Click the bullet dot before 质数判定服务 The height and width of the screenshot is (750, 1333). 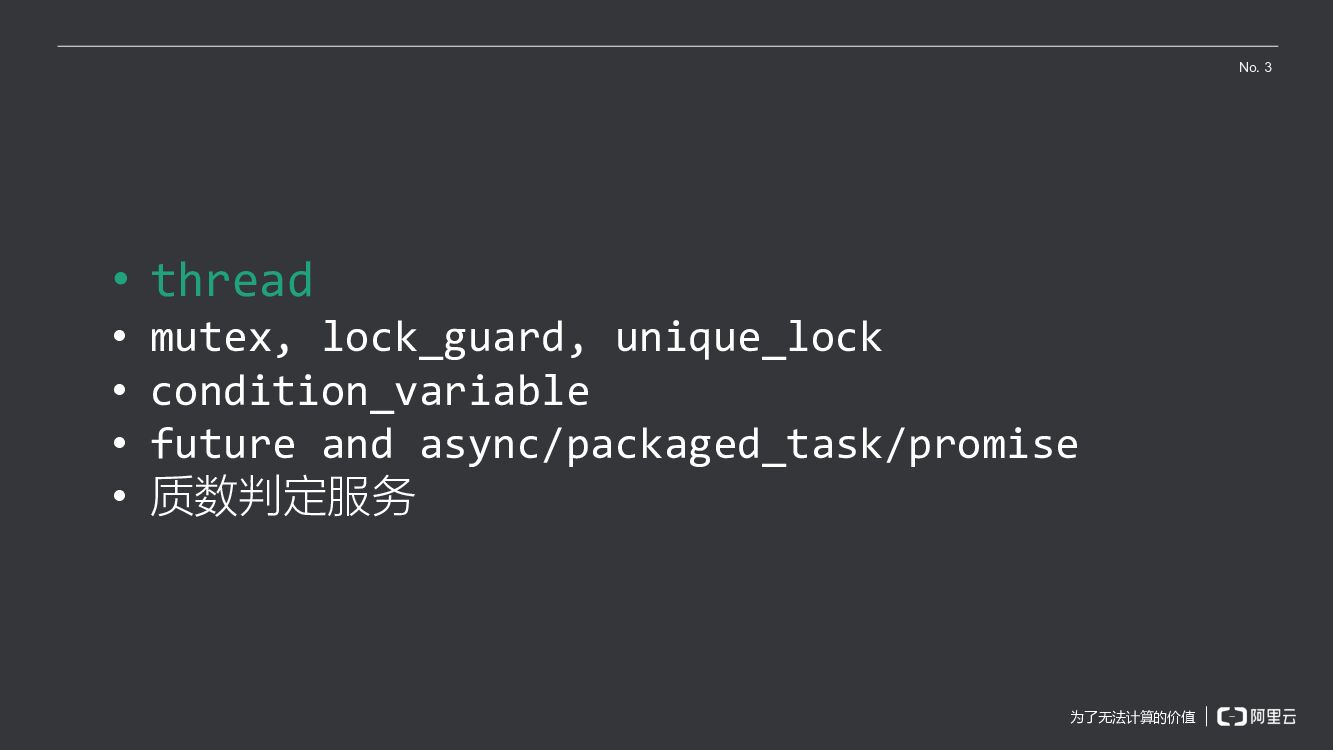121,495
